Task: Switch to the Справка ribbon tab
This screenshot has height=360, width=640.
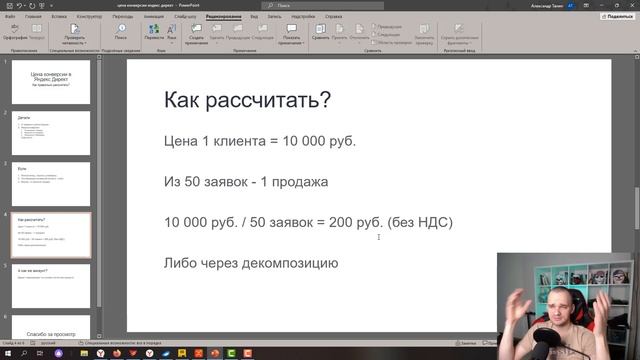Action: tap(333, 17)
